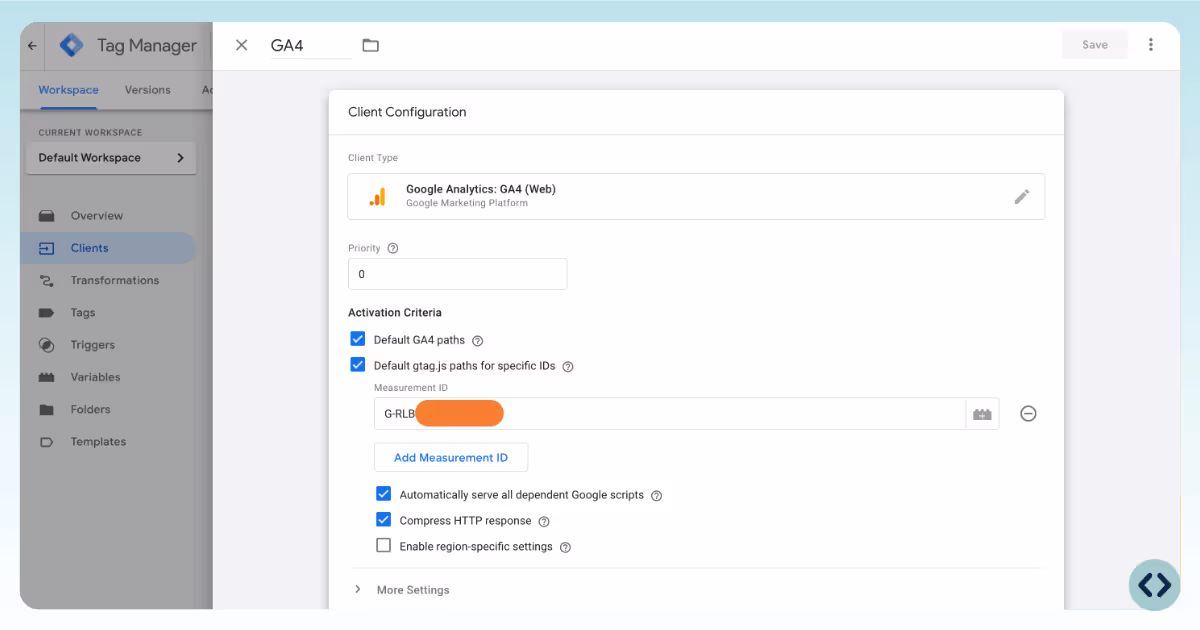
Task: Click into the Measurement ID field
Action: pos(670,414)
